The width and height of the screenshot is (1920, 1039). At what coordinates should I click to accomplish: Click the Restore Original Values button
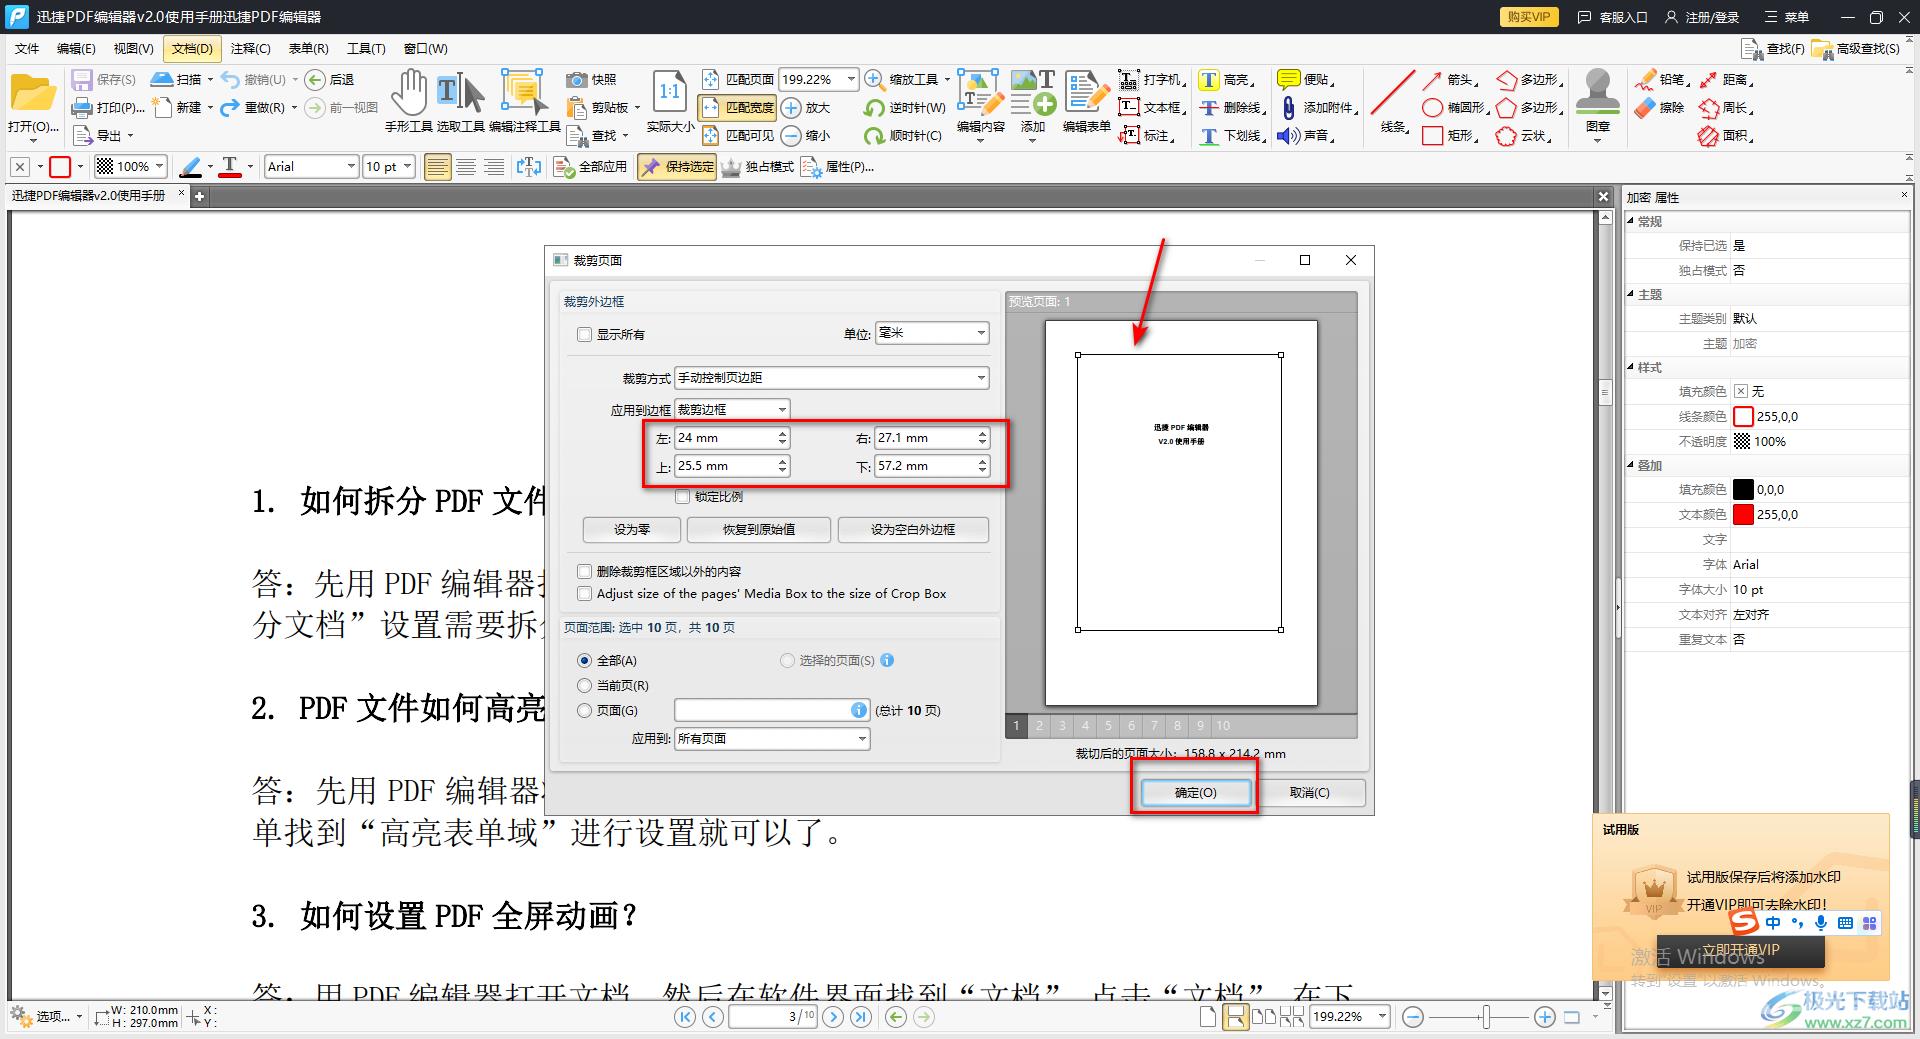point(759,530)
